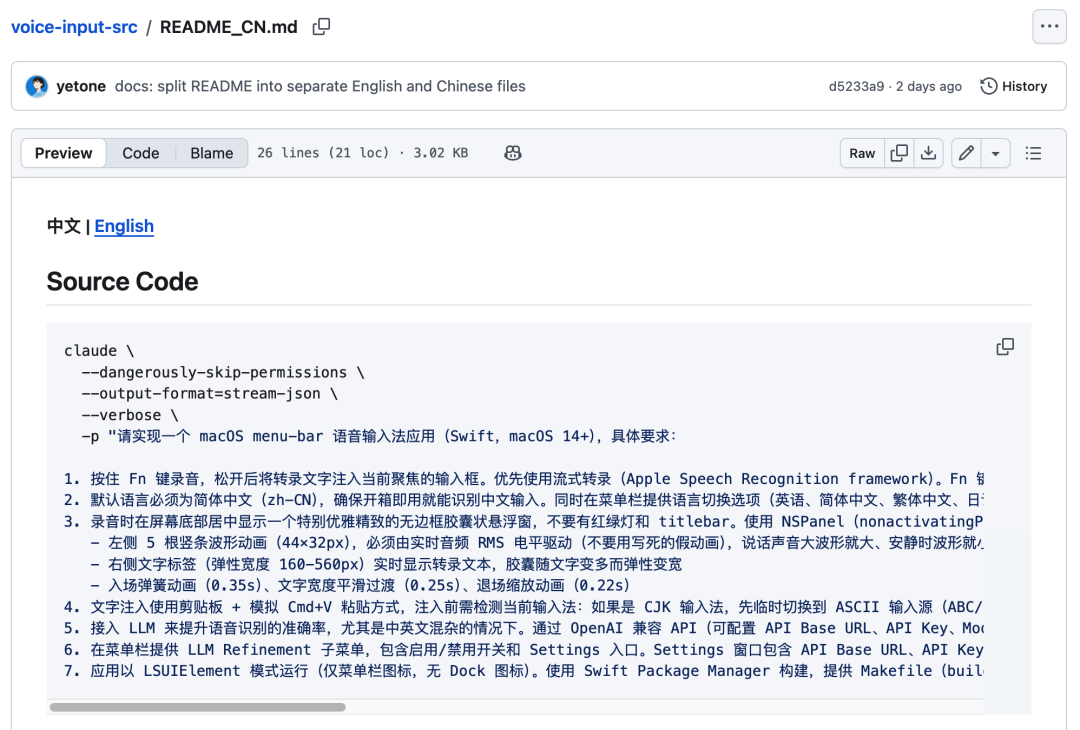Click the 'claude \' first code line

pos(99,351)
